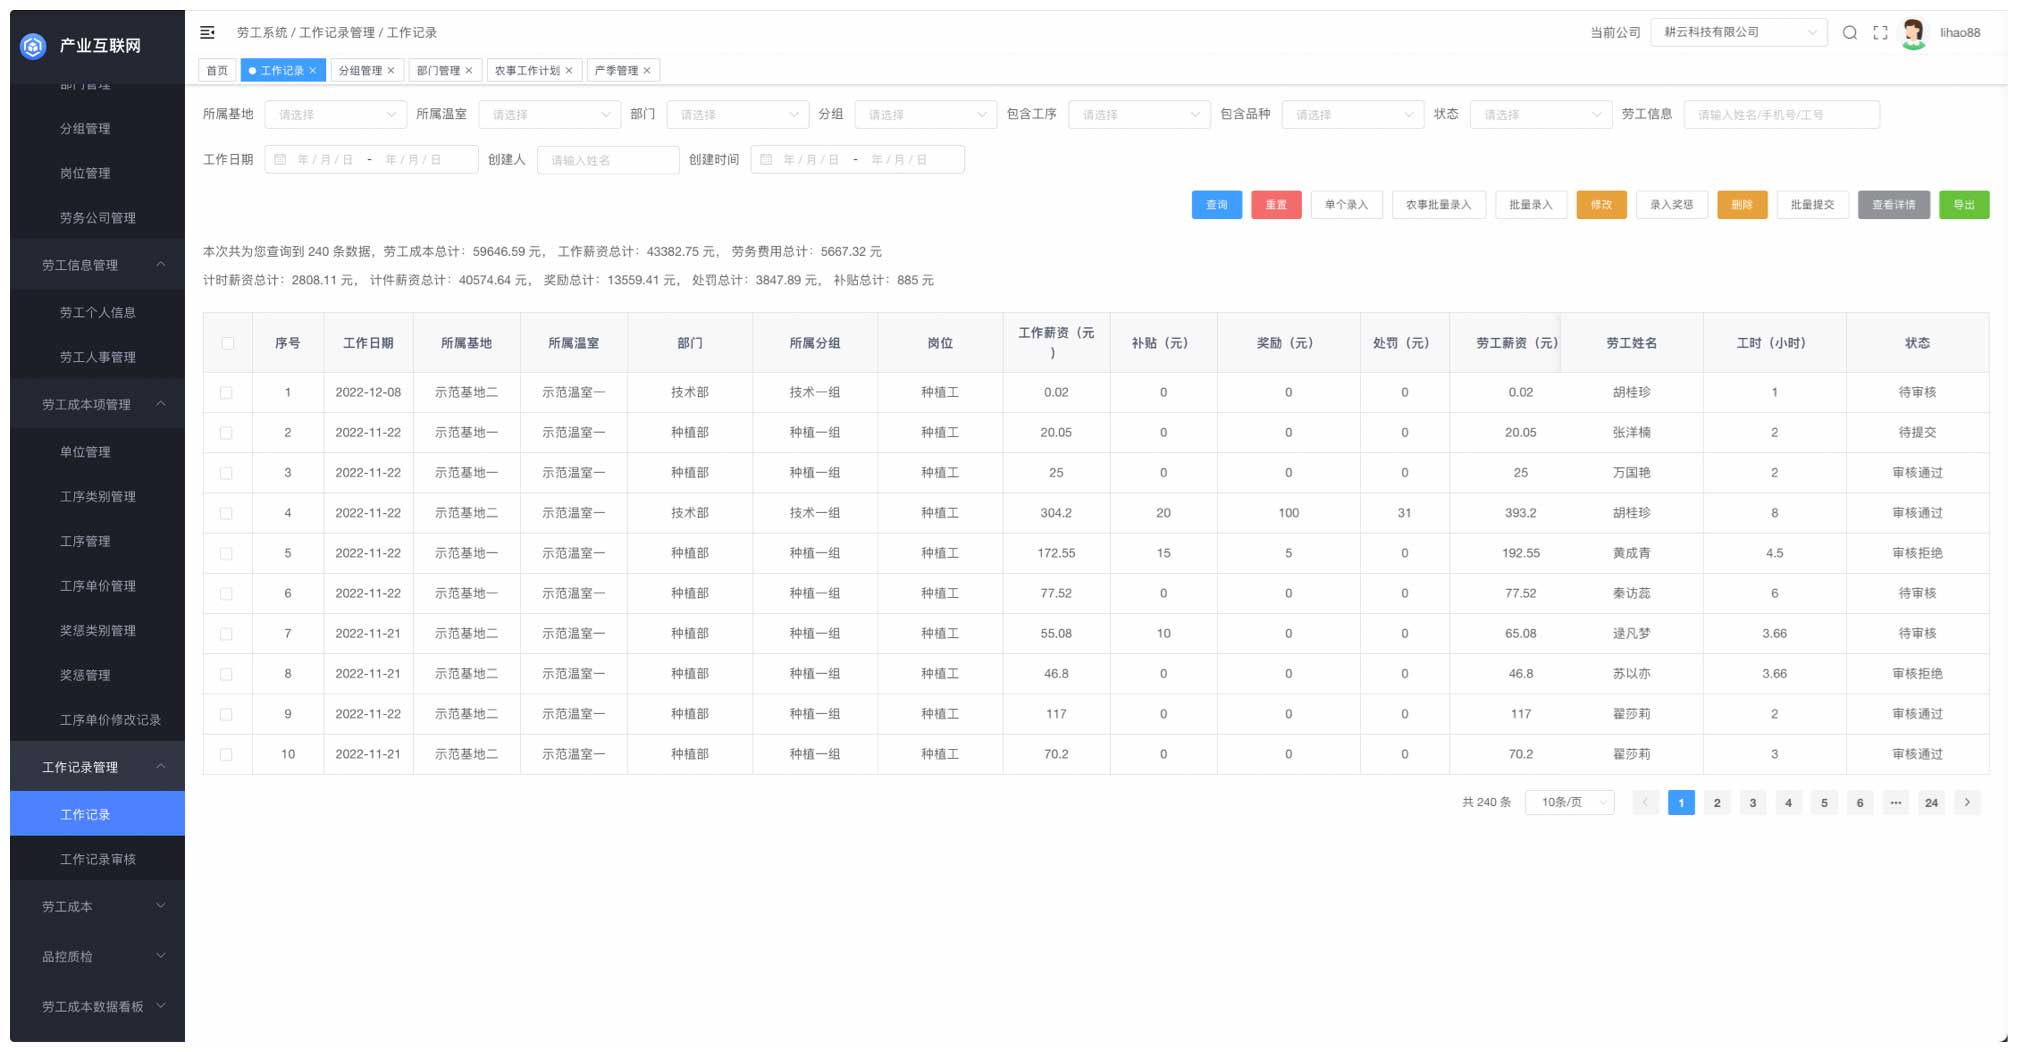Open the 包含品种 filter dropdown
The image size is (2020, 1052).
click(1353, 115)
